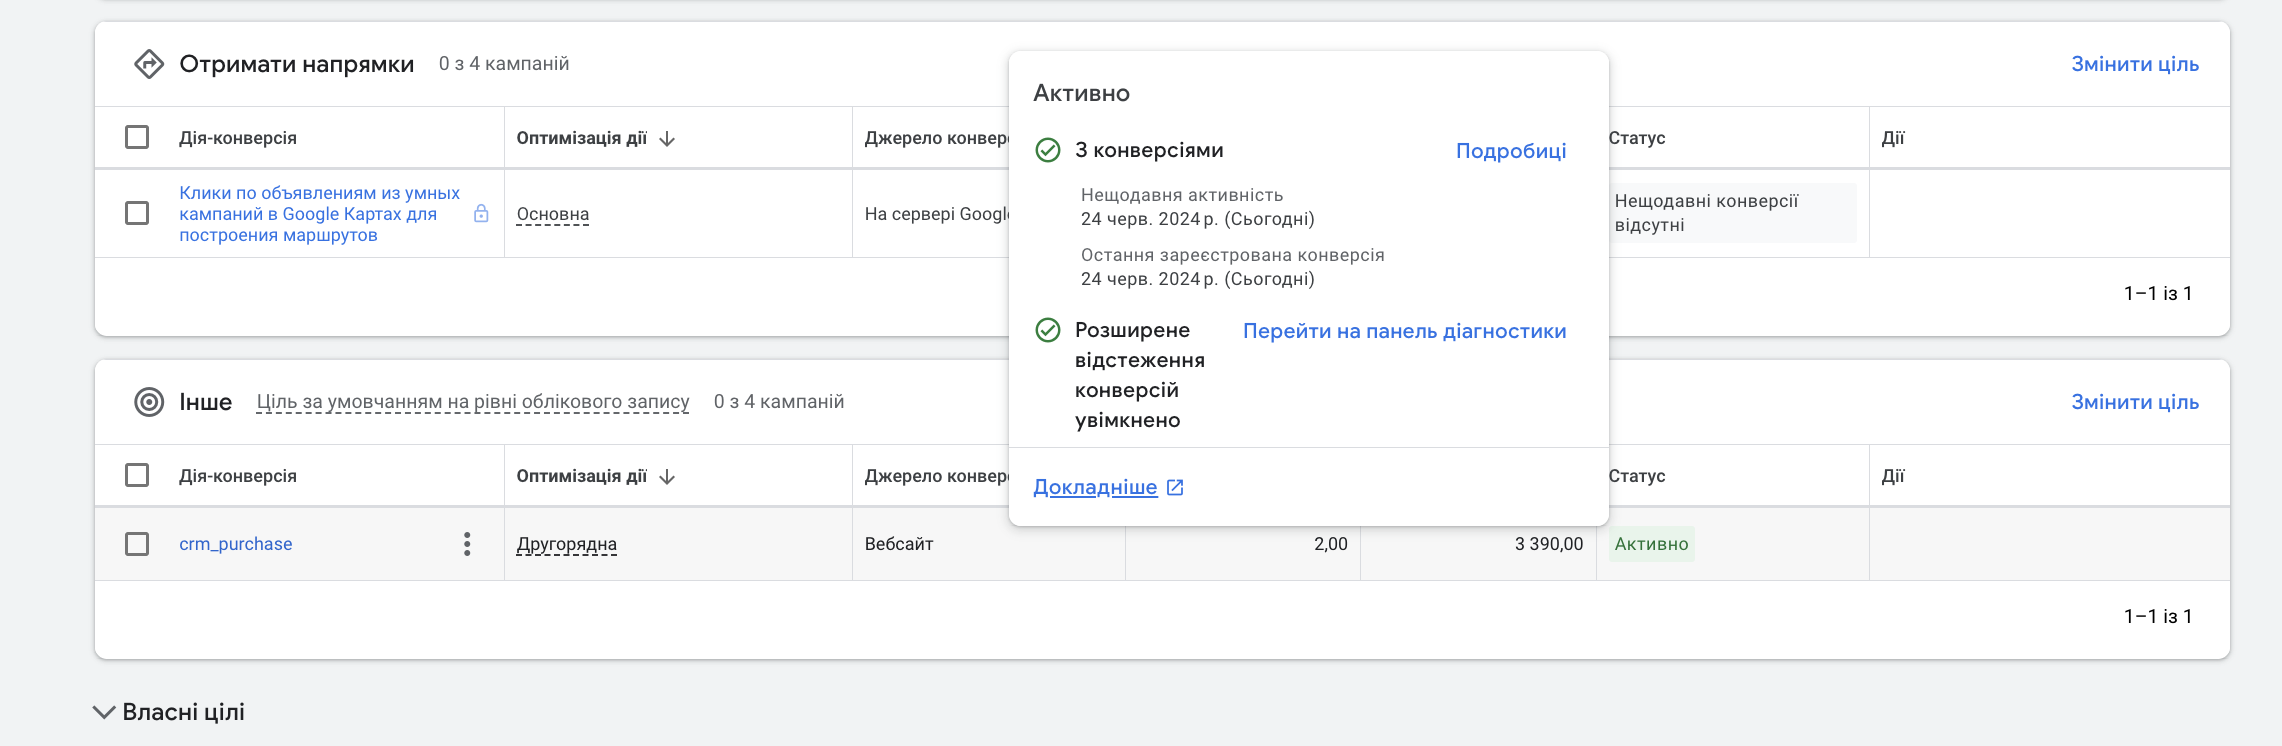Click Змінити ціль for Отримати напрямки
2282x746 pixels.
pyautogui.click(x=2135, y=64)
